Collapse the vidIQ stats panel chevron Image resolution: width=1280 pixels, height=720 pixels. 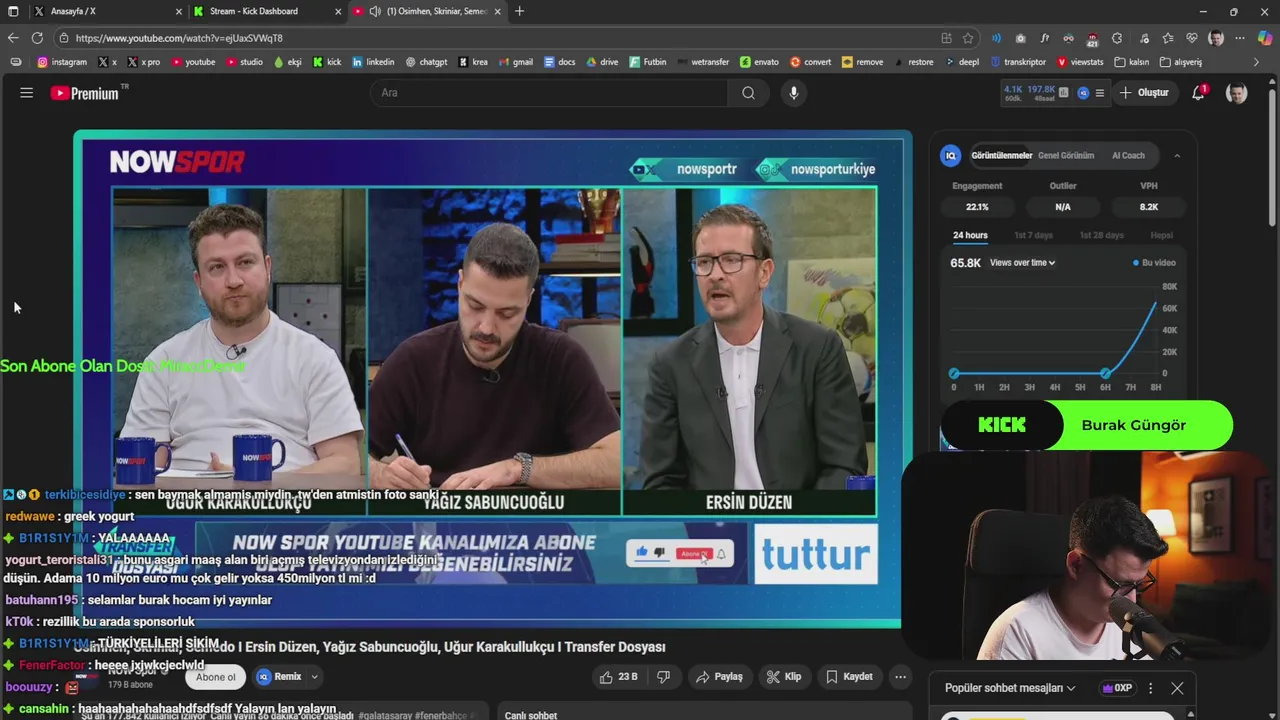[x=1177, y=156]
